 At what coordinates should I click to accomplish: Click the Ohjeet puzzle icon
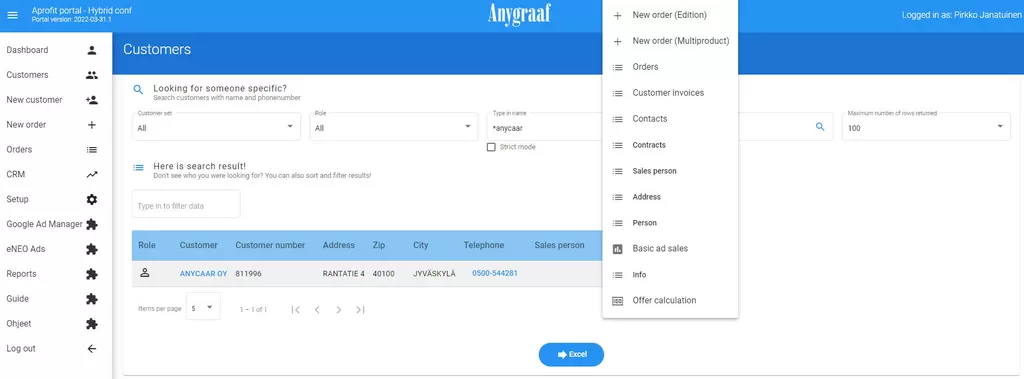click(x=92, y=323)
